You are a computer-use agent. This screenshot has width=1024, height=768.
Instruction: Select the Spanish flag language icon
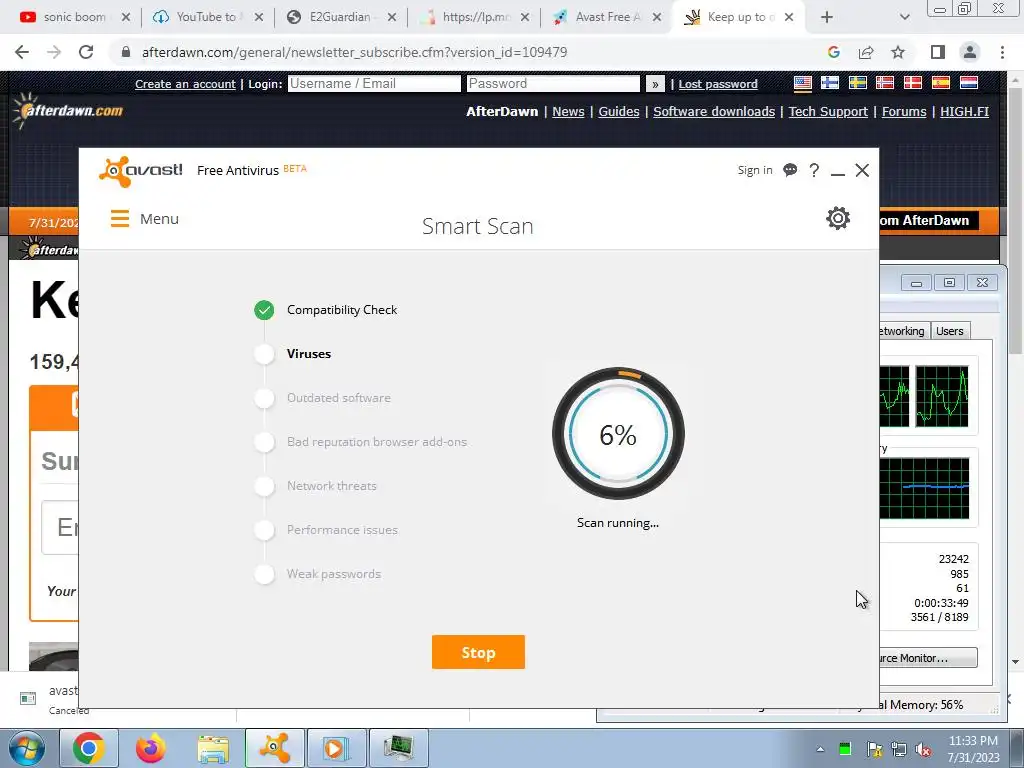click(x=940, y=83)
